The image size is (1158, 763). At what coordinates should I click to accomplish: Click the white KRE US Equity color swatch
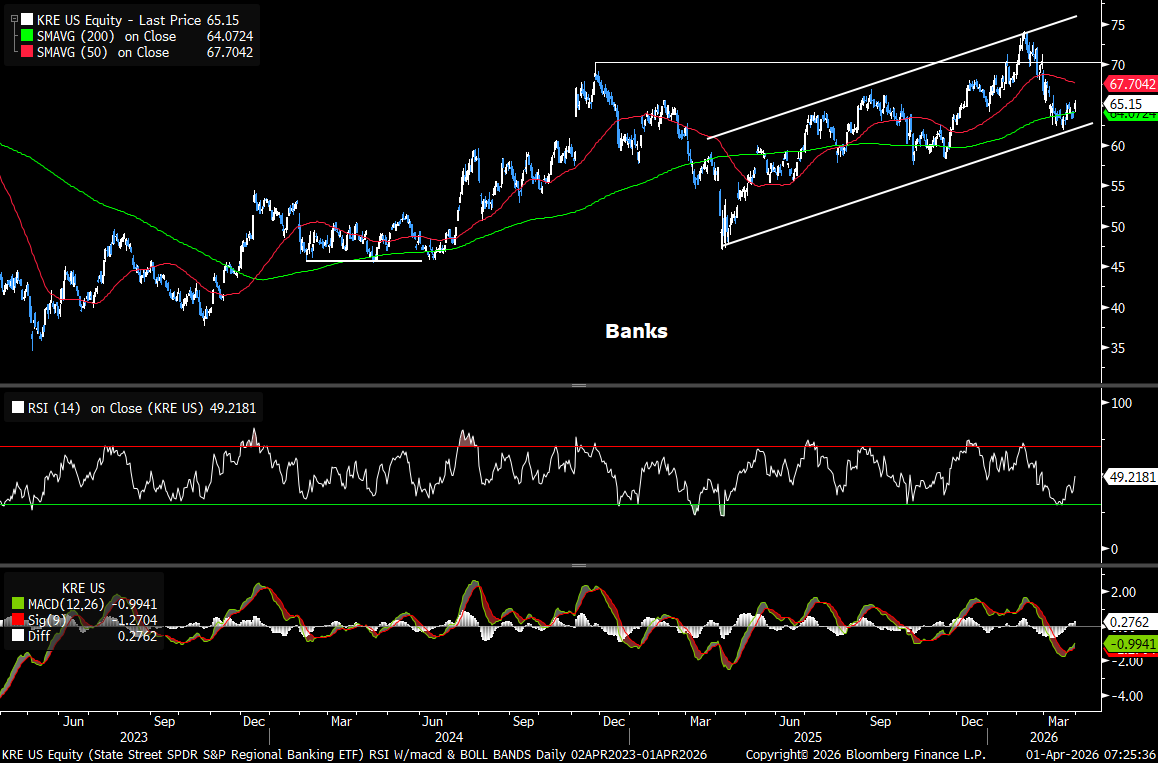pyautogui.click(x=27, y=19)
